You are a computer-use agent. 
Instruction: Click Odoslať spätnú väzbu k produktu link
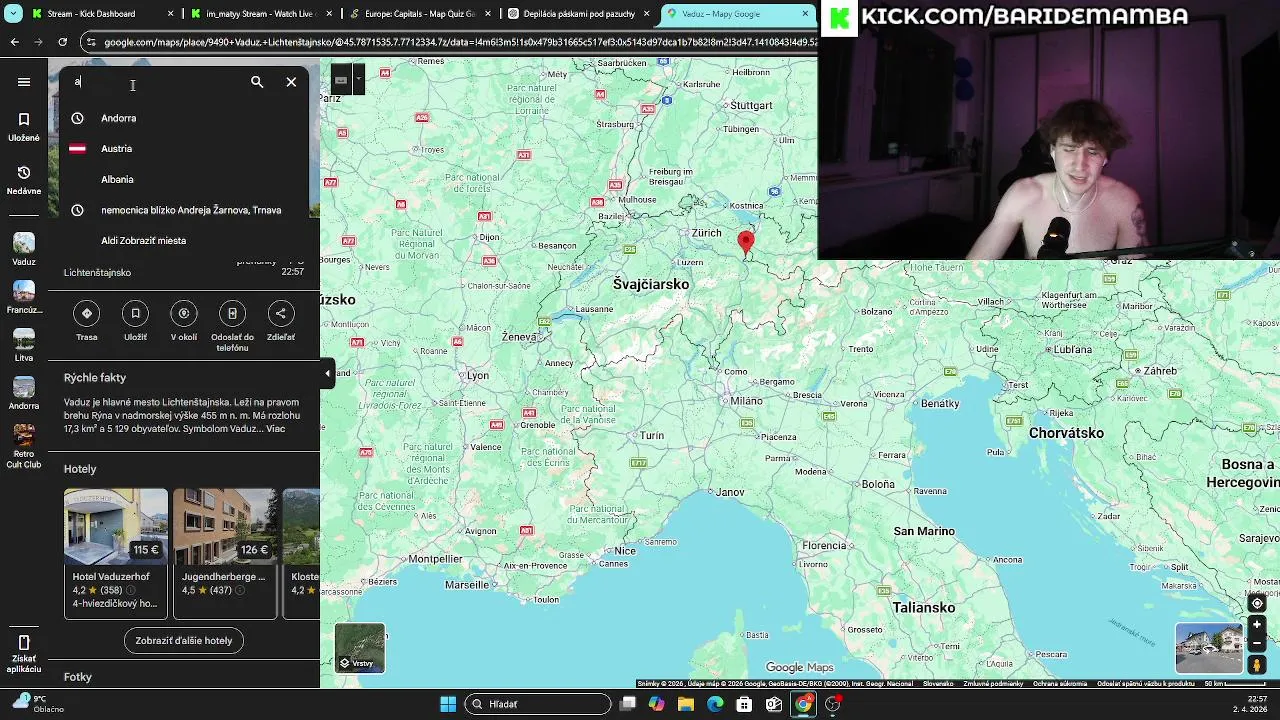[1146, 684]
